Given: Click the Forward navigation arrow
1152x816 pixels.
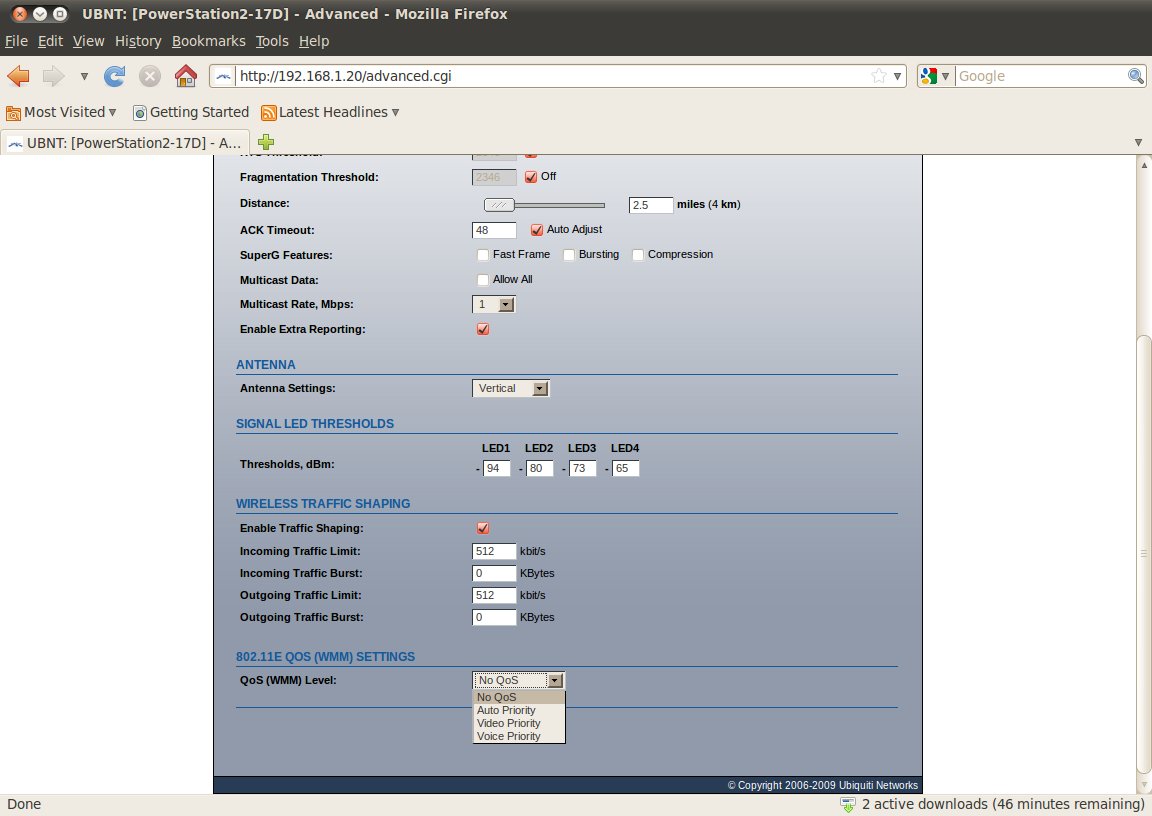Looking at the screenshot, I should (x=53, y=76).
